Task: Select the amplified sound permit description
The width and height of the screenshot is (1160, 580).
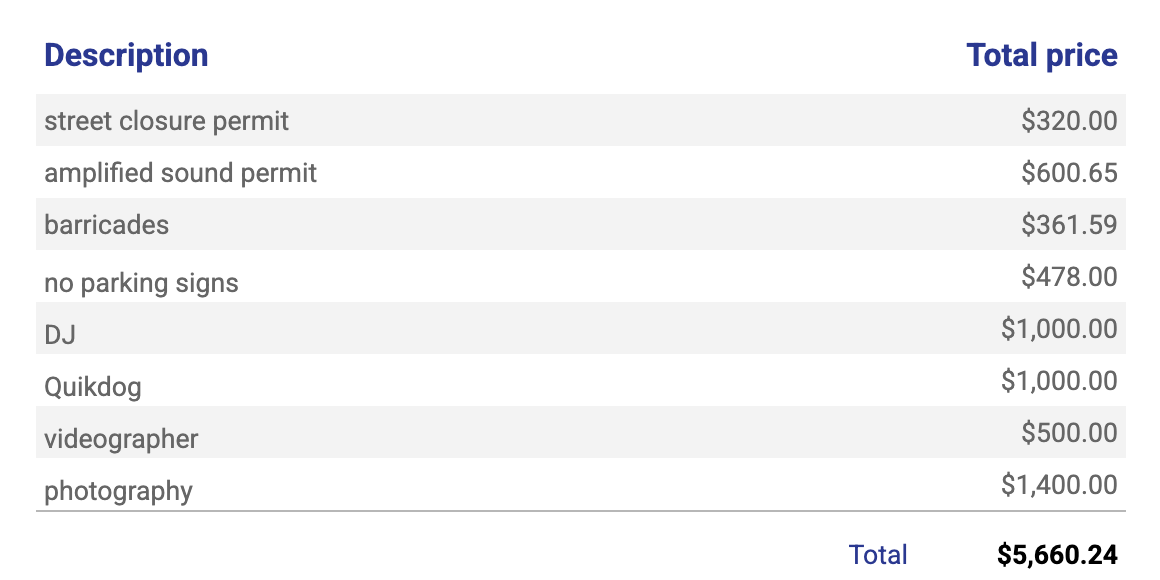Action: [x=181, y=173]
